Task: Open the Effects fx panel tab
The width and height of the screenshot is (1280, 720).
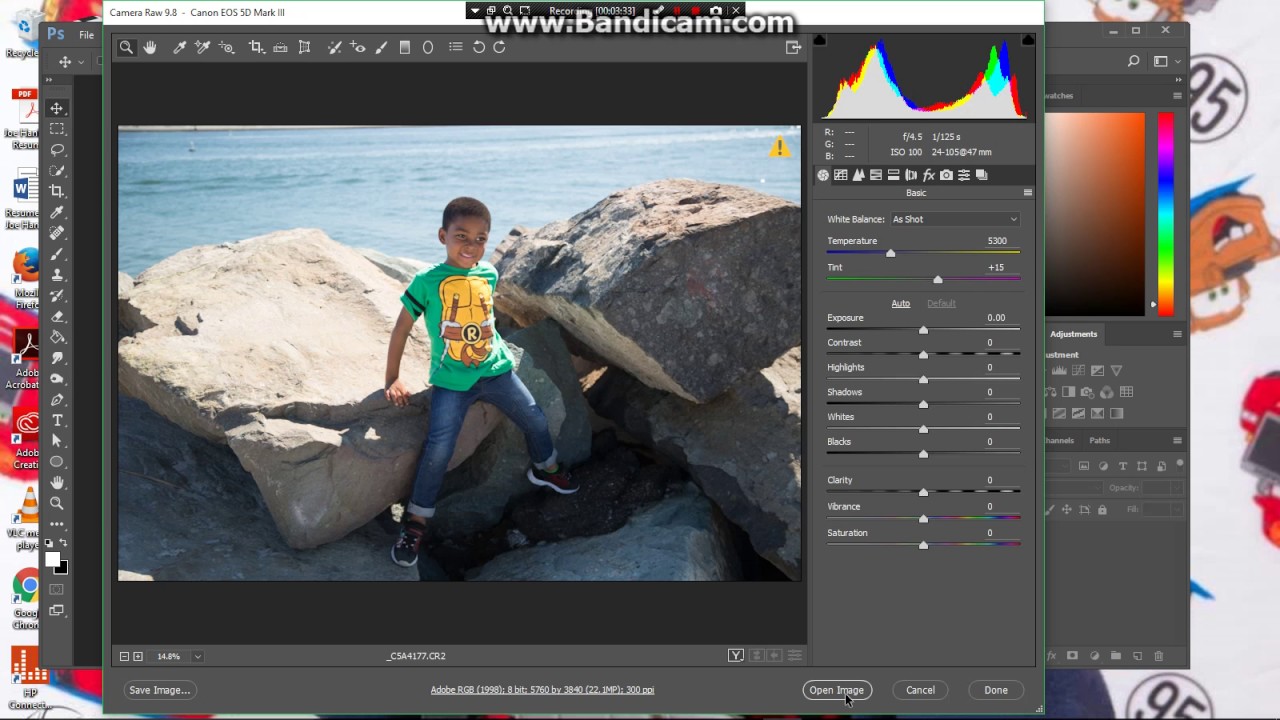Action: click(x=928, y=175)
